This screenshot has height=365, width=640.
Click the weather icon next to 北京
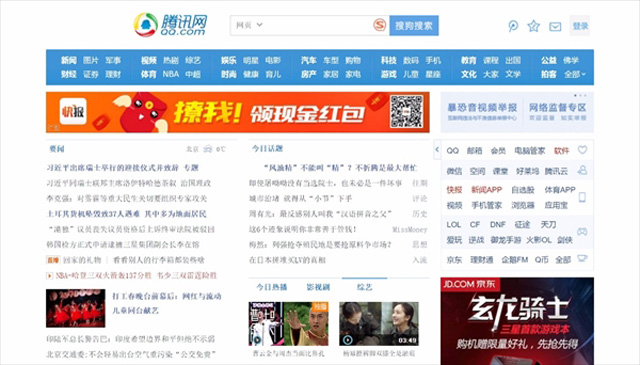[x=208, y=149]
